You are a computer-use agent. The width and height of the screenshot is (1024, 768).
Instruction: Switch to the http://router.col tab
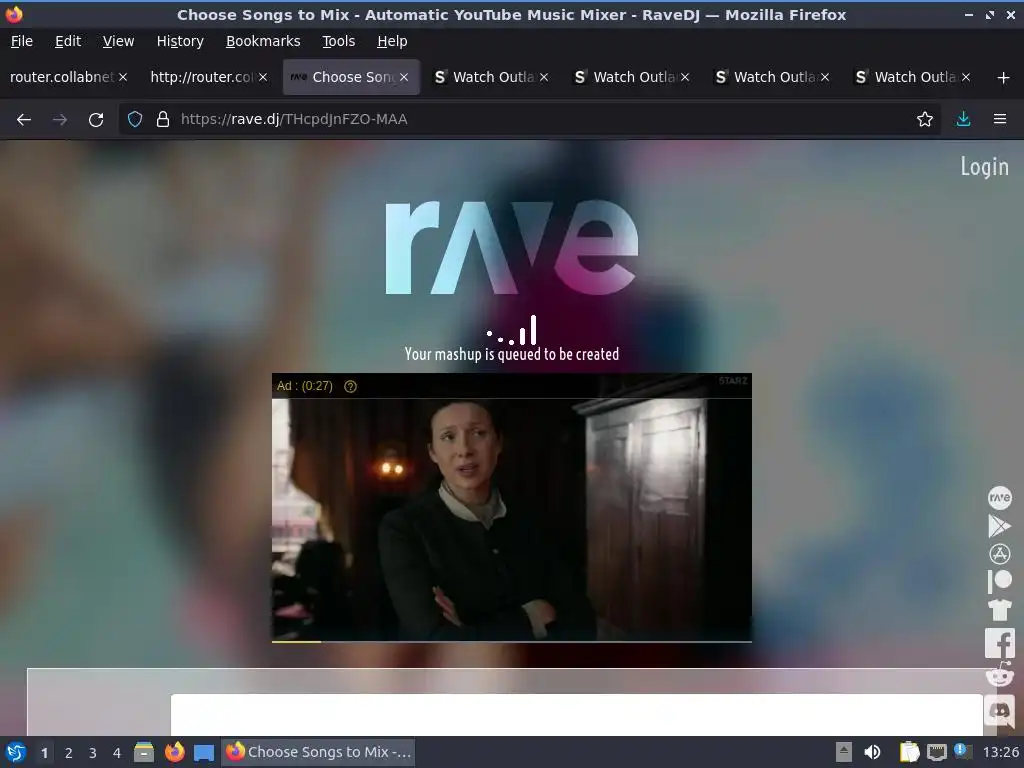tap(201, 77)
